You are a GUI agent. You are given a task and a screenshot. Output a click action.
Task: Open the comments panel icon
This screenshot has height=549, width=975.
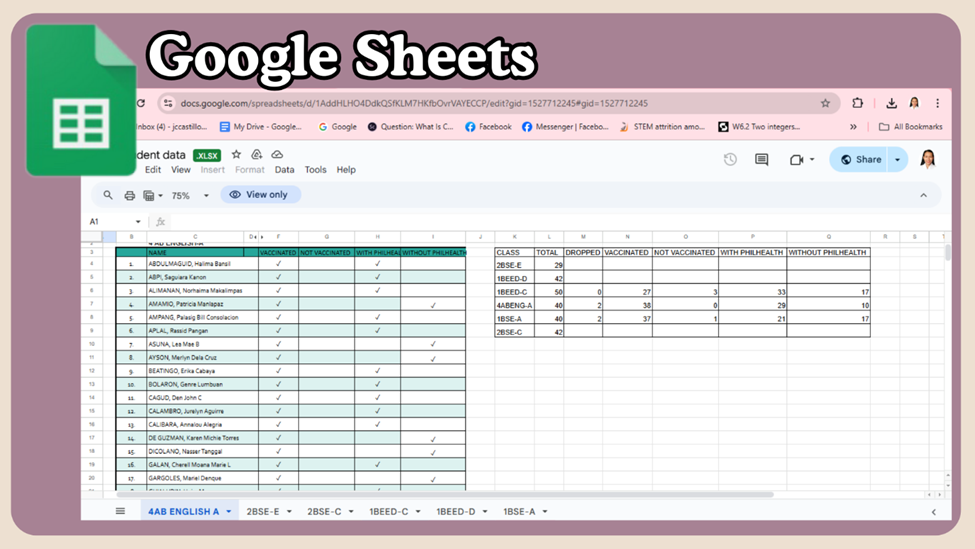(761, 160)
